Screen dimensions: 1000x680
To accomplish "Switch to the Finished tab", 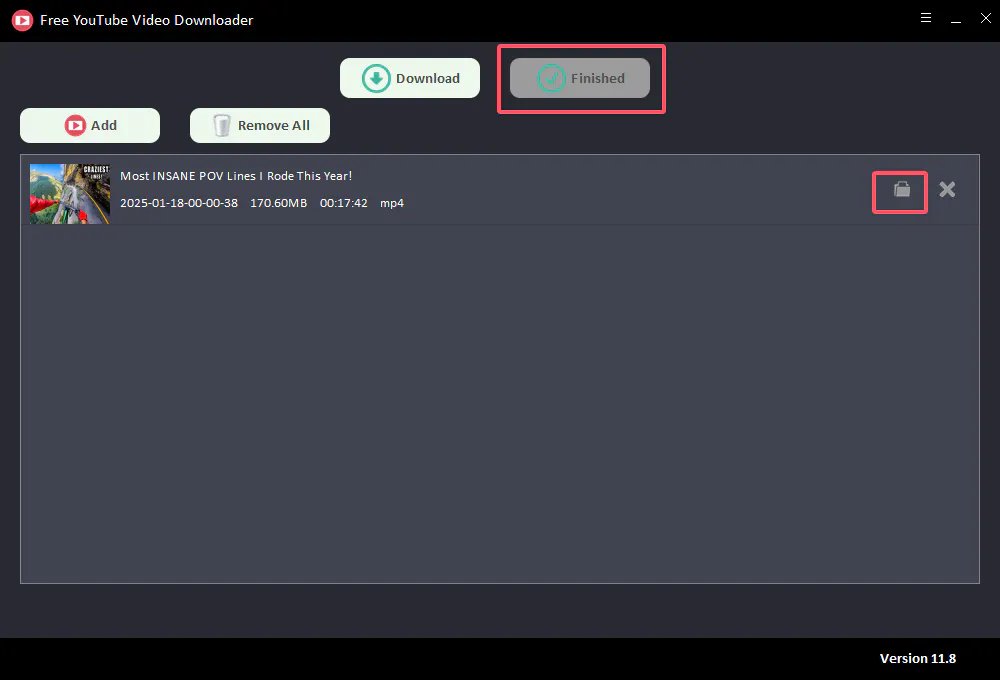I will [580, 78].
